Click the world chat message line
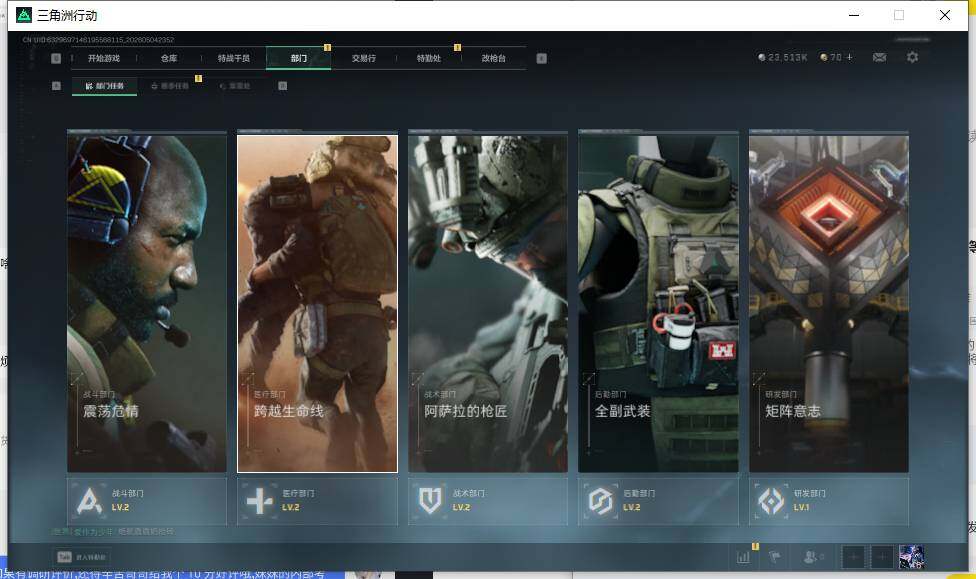 point(113,532)
